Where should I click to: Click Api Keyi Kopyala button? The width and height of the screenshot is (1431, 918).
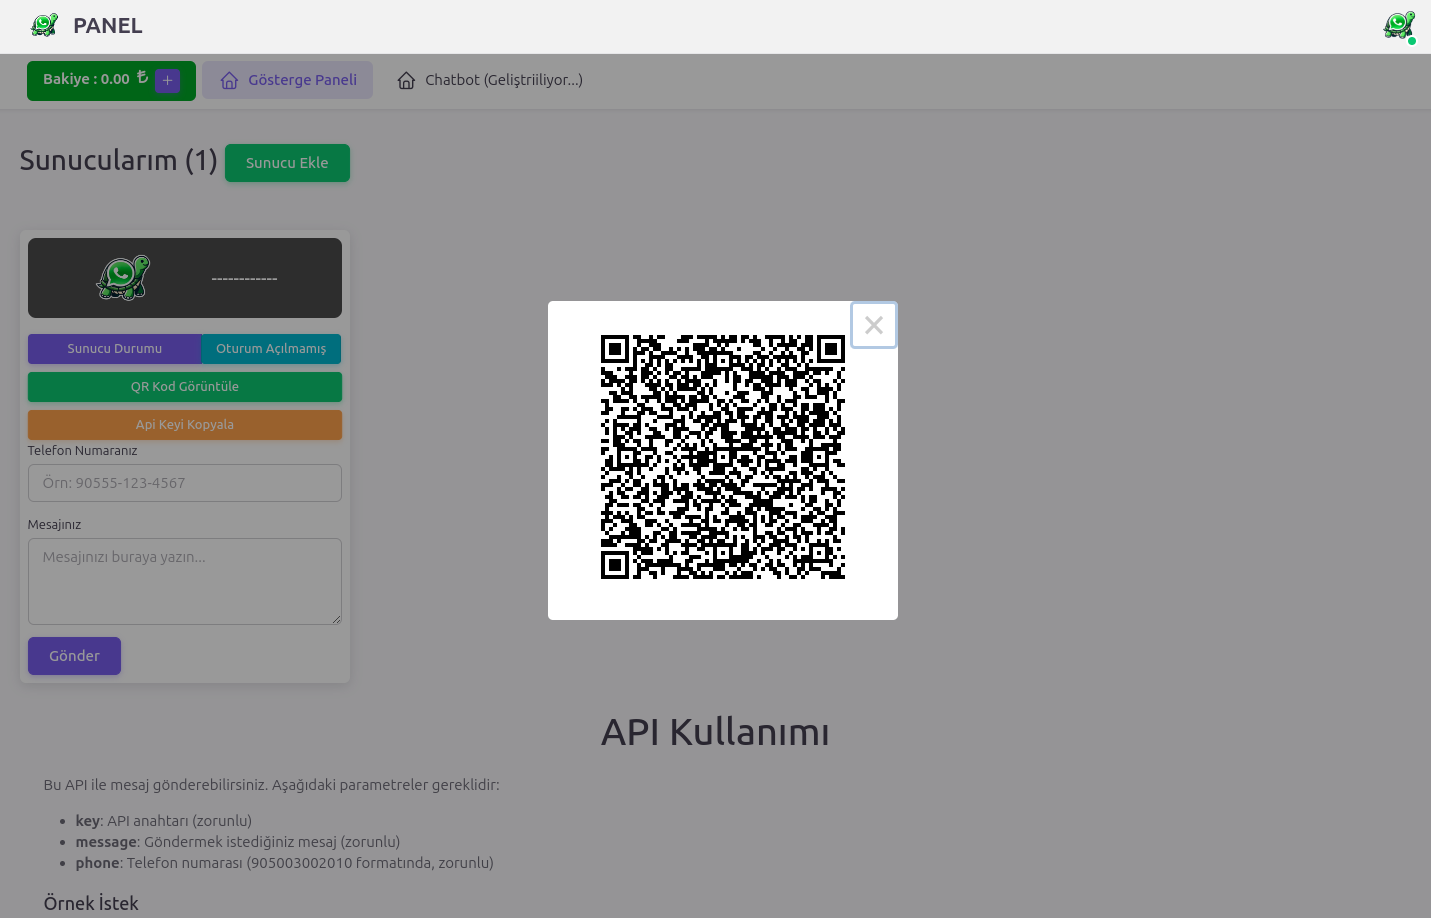[x=185, y=425]
